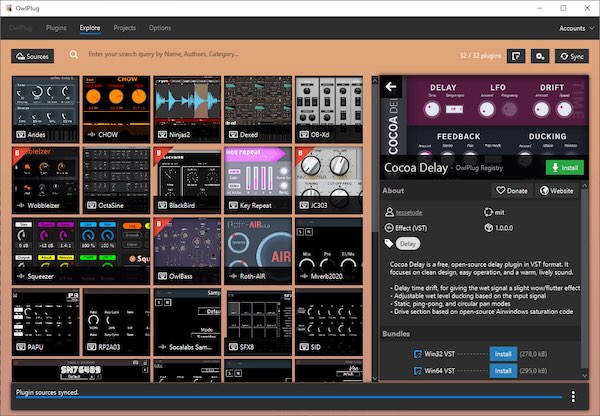Click the green Install button for Cocoa Delay
Screen dimensions: 600x416
click(565, 167)
